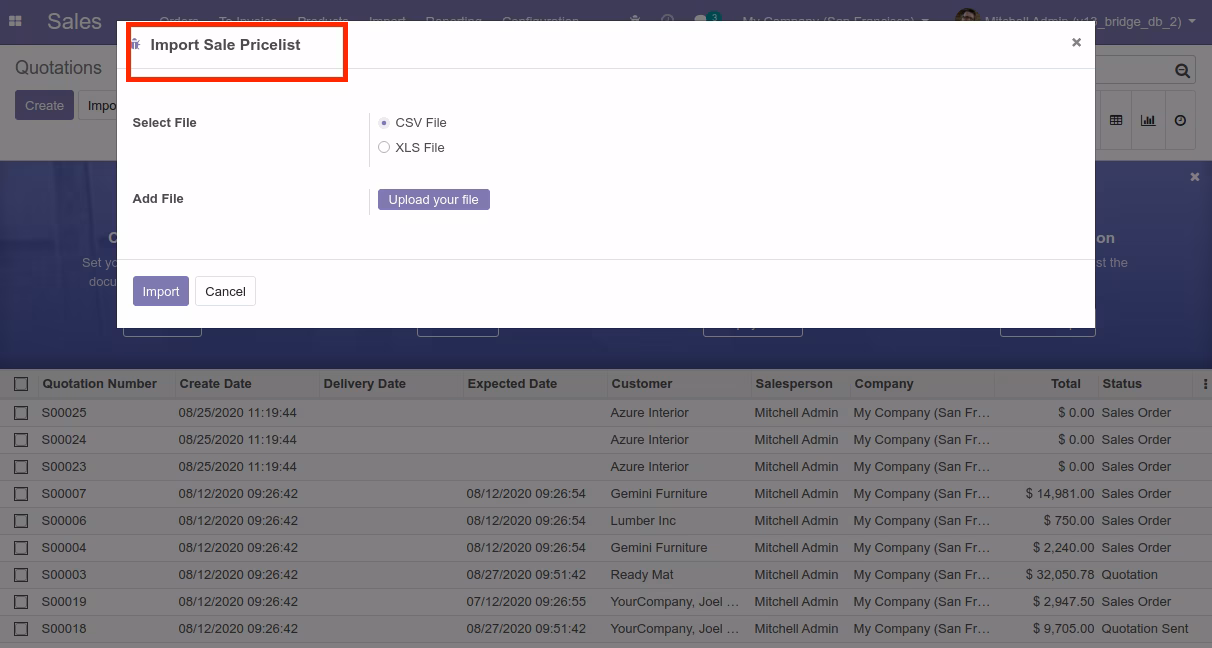Open conversations chat icon in top bar
Screen dimensions: 1212x648
[701, 20]
